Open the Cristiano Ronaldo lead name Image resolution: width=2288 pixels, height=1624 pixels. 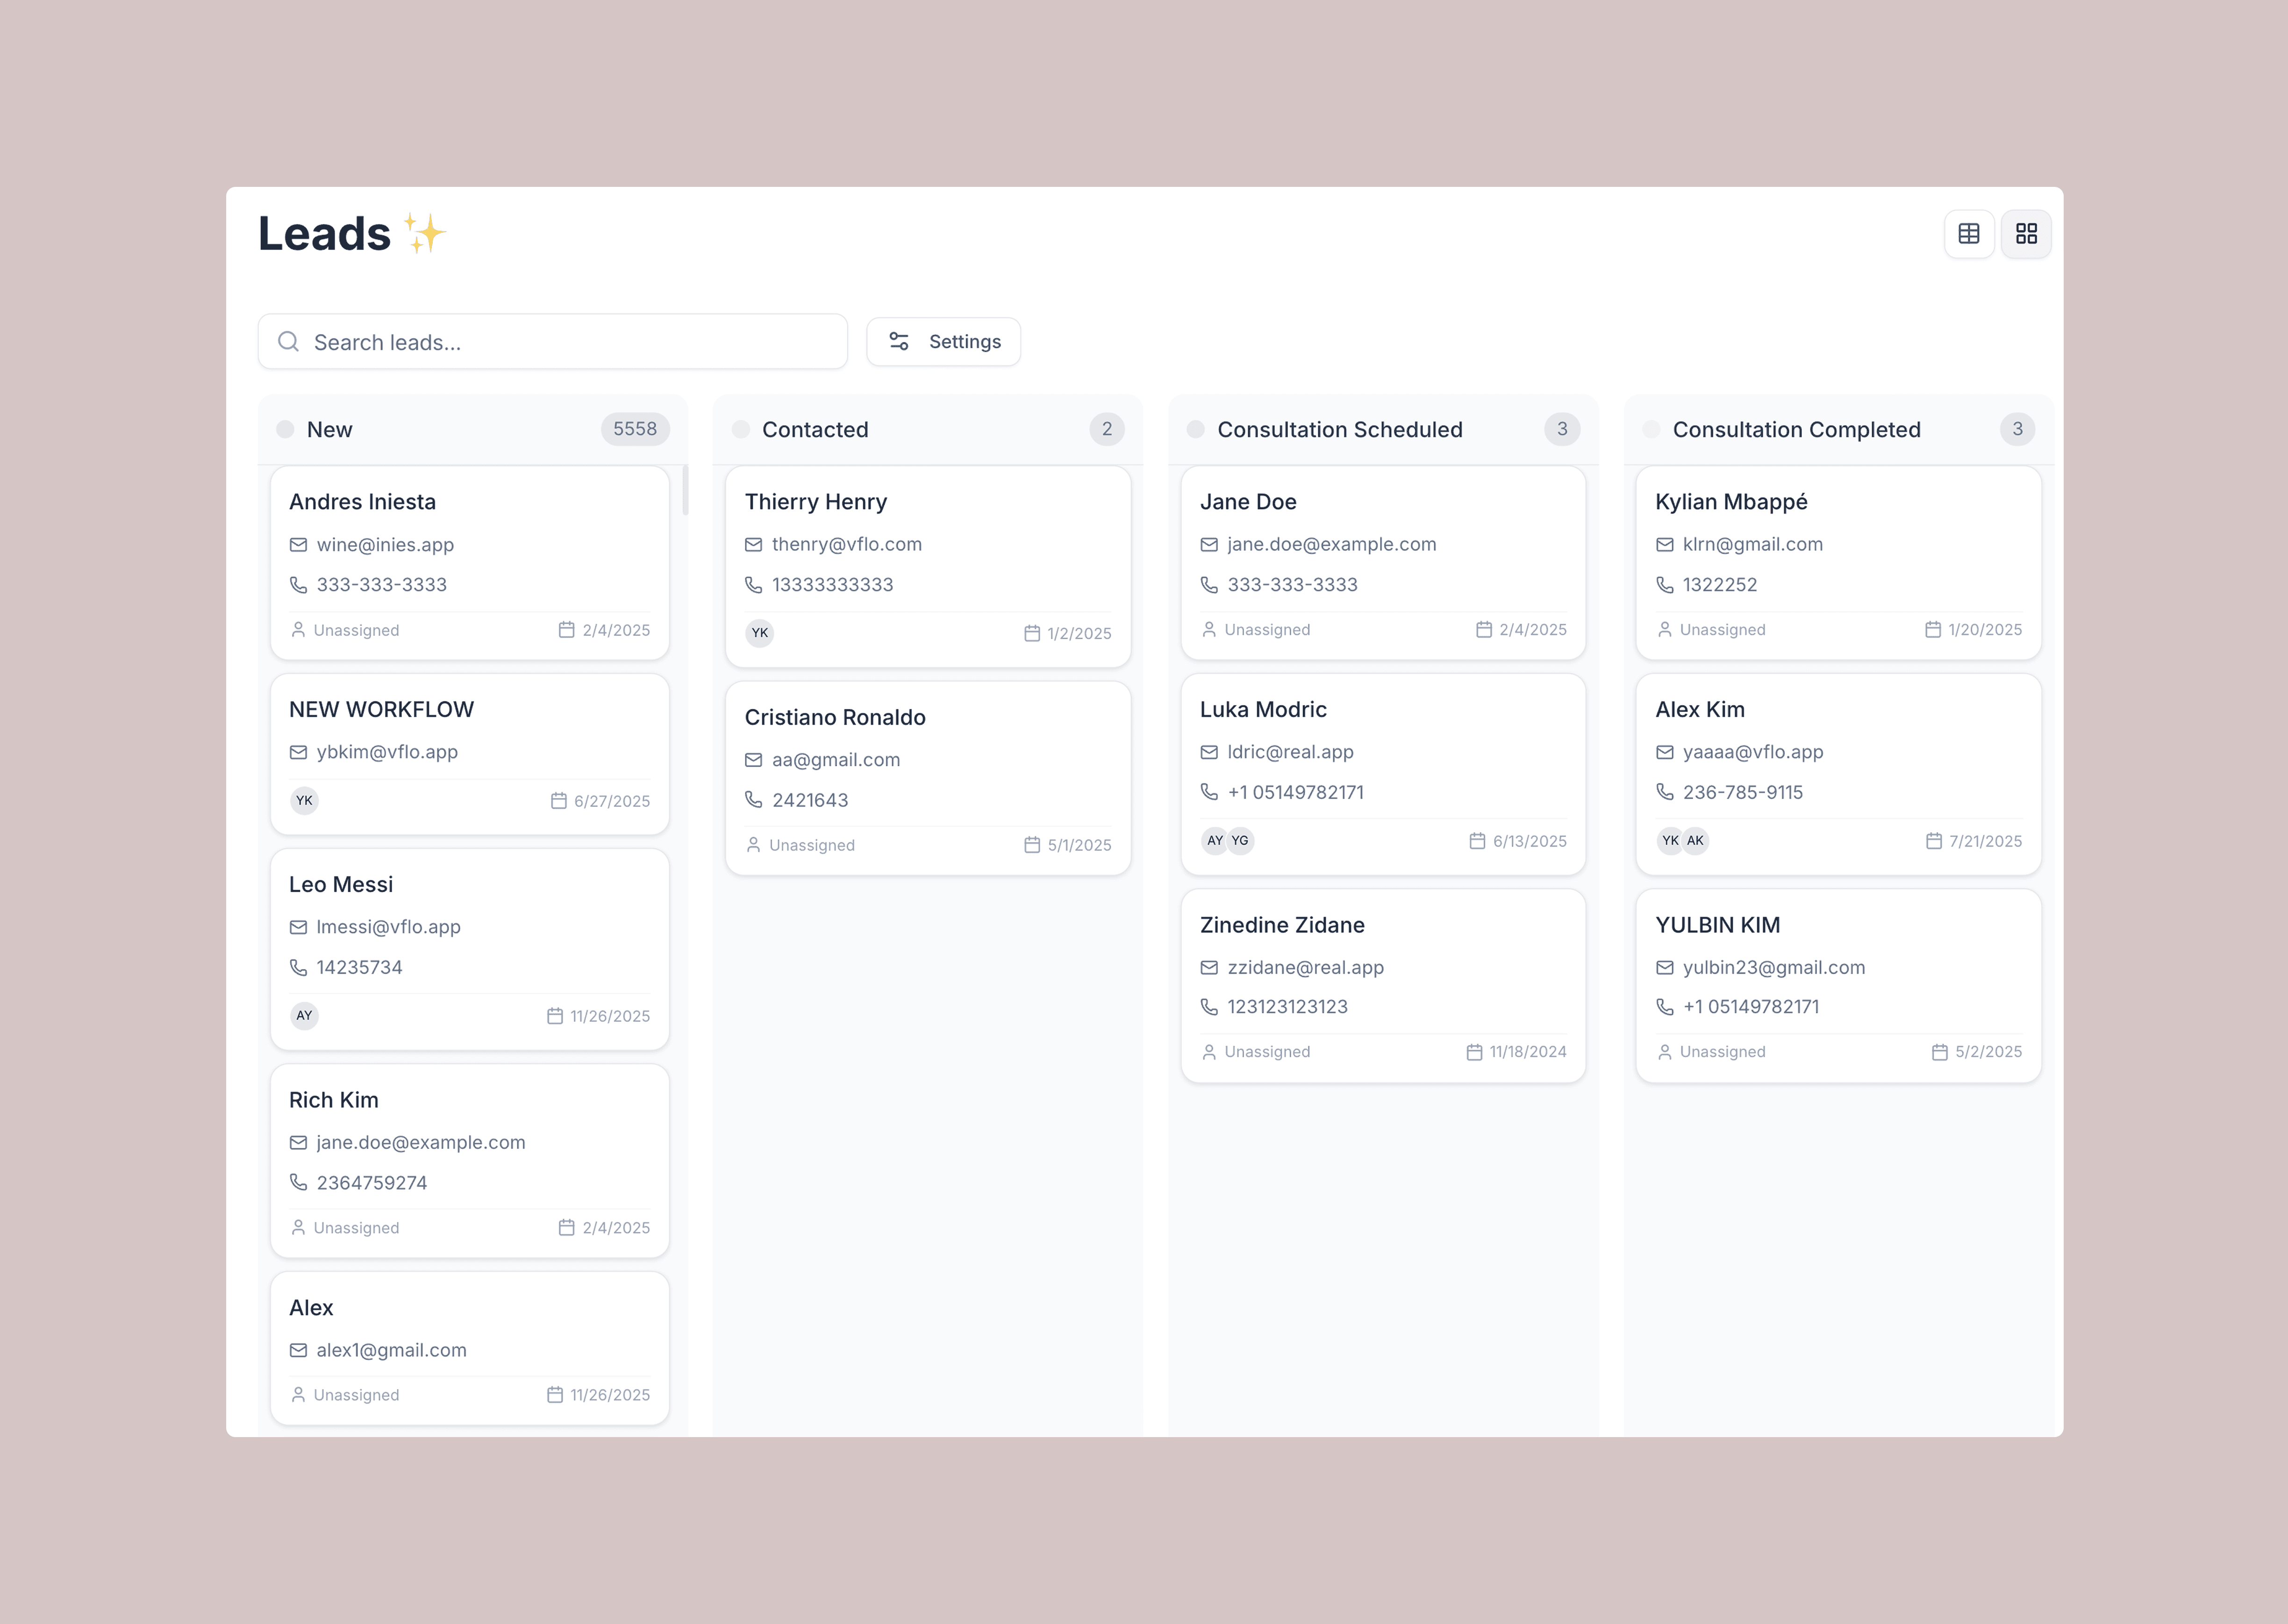click(835, 717)
